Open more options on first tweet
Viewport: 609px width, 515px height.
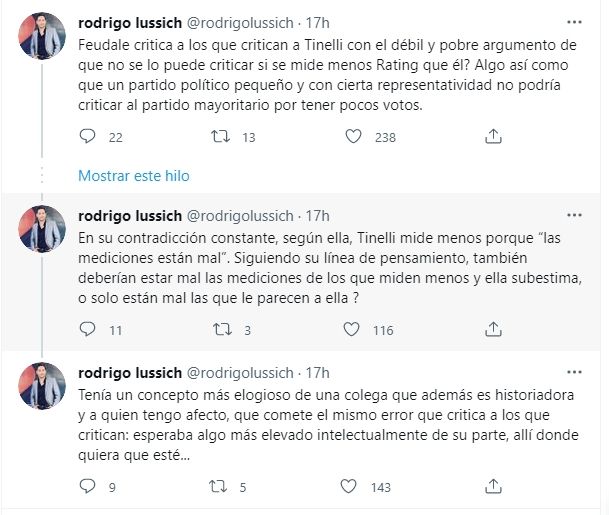click(x=573, y=21)
